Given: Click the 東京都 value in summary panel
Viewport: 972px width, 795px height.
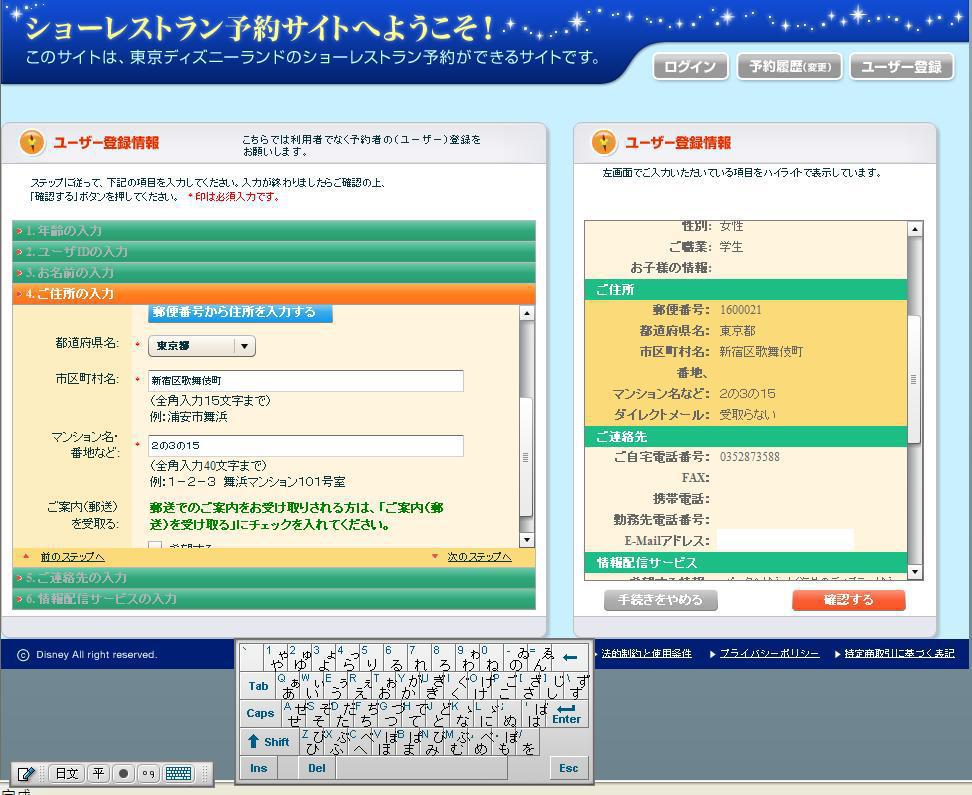Looking at the screenshot, I should click(738, 331).
